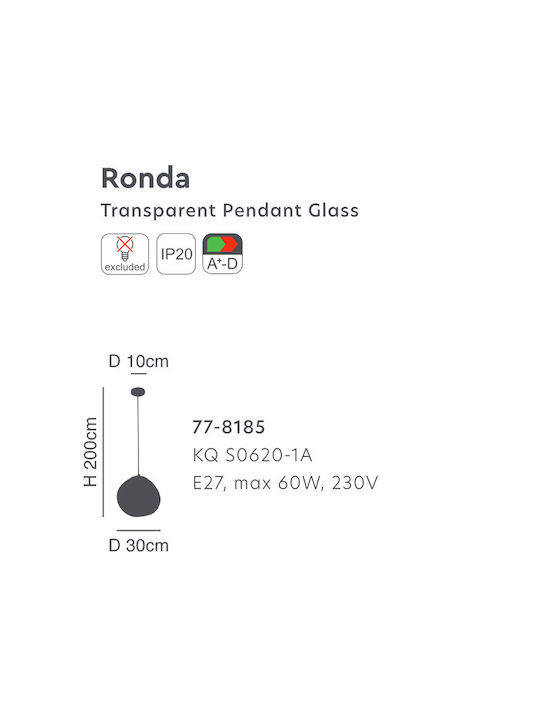Click the ceiling canopy in diagram
540x720 pixels.
tap(138, 392)
